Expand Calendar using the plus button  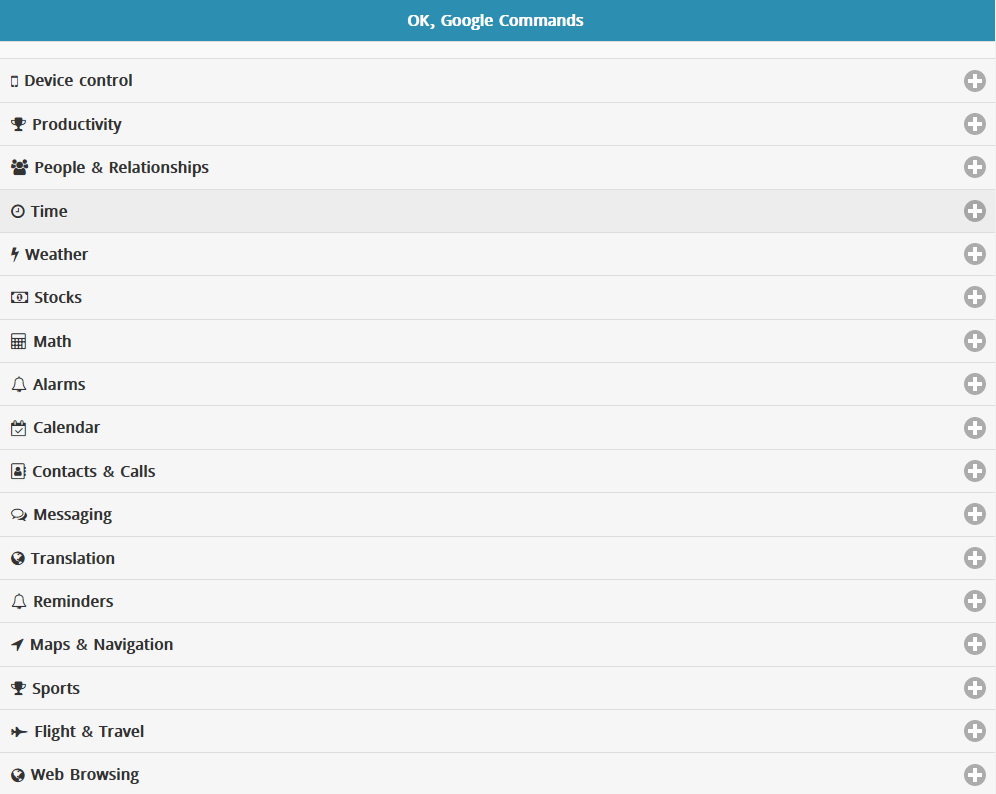(x=974, y=427)
